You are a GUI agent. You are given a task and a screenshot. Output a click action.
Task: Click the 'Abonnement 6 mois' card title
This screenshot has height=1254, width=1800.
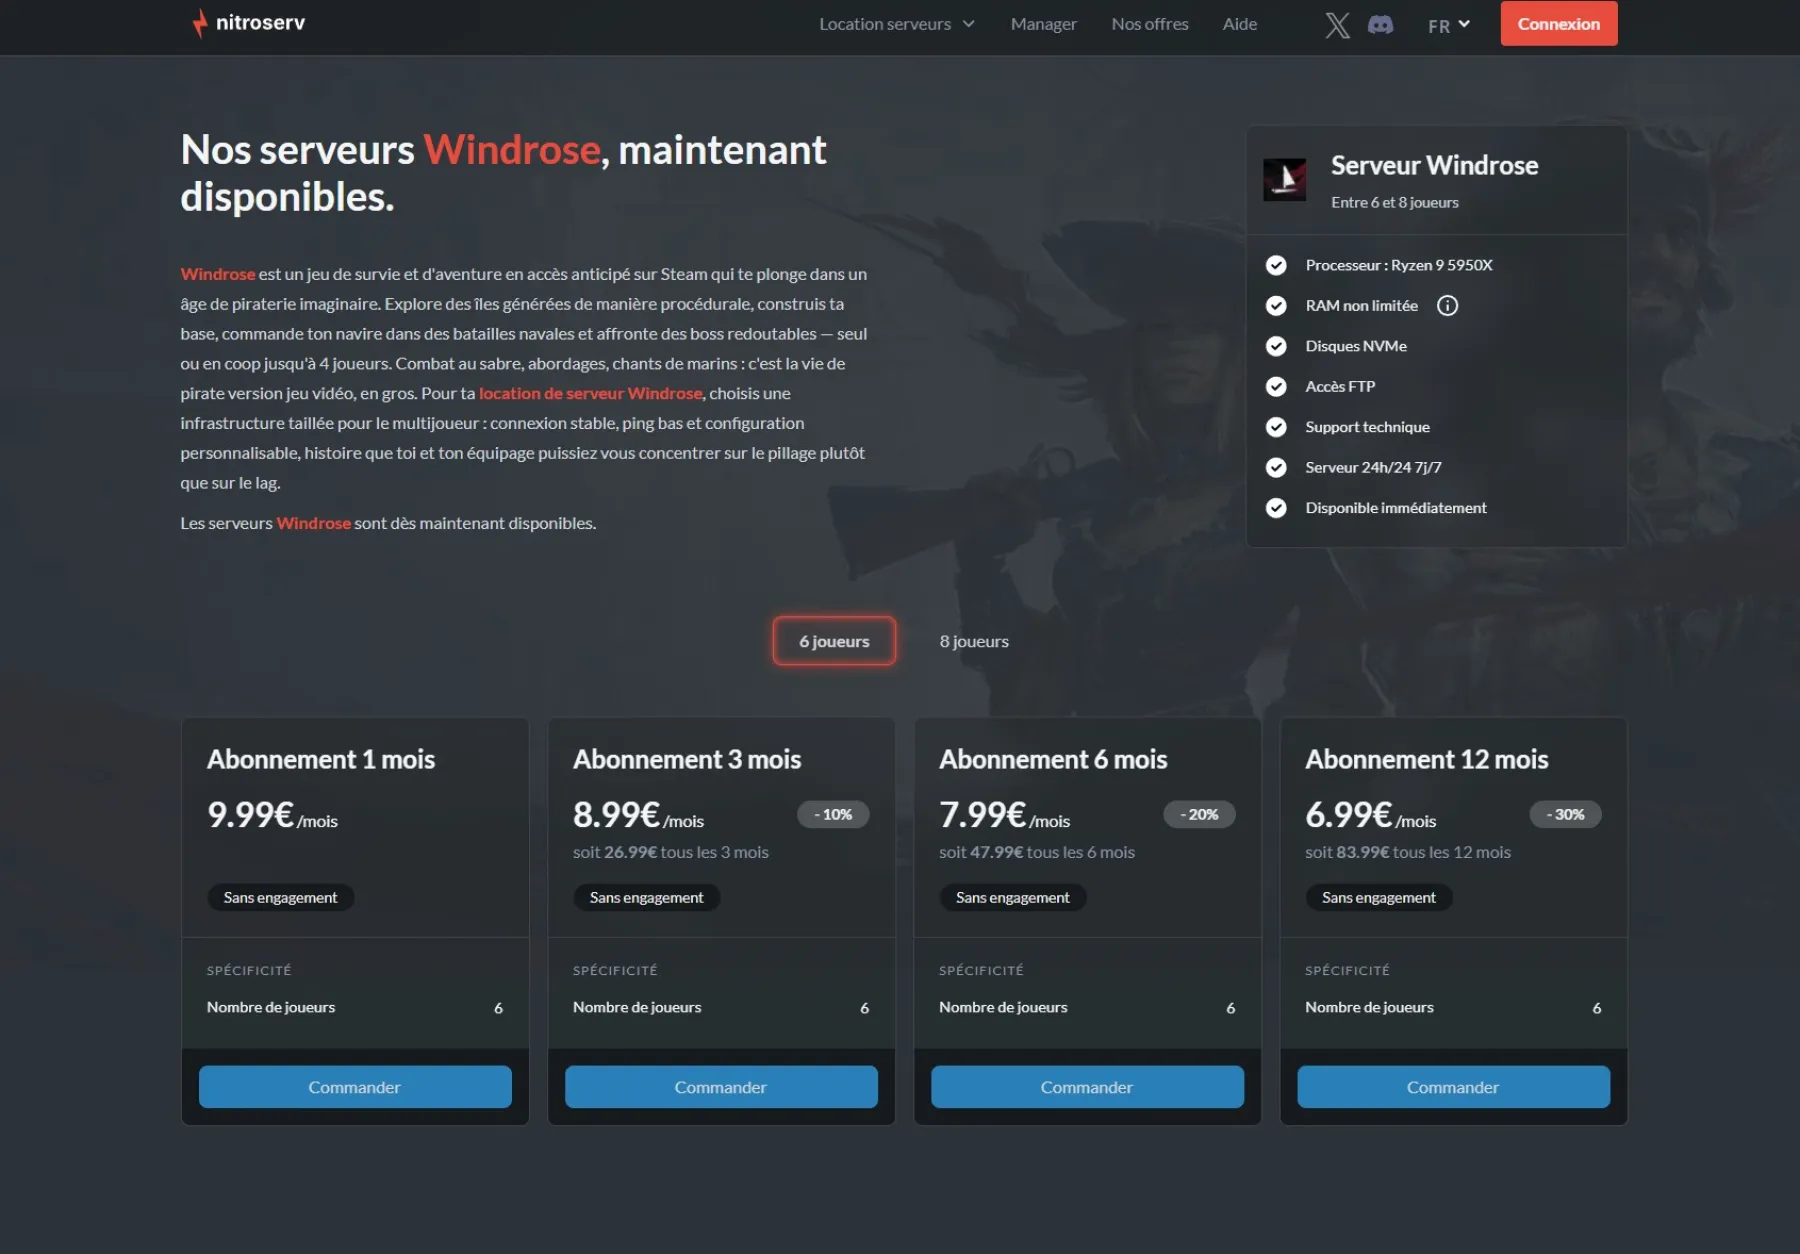(1053, 759)
